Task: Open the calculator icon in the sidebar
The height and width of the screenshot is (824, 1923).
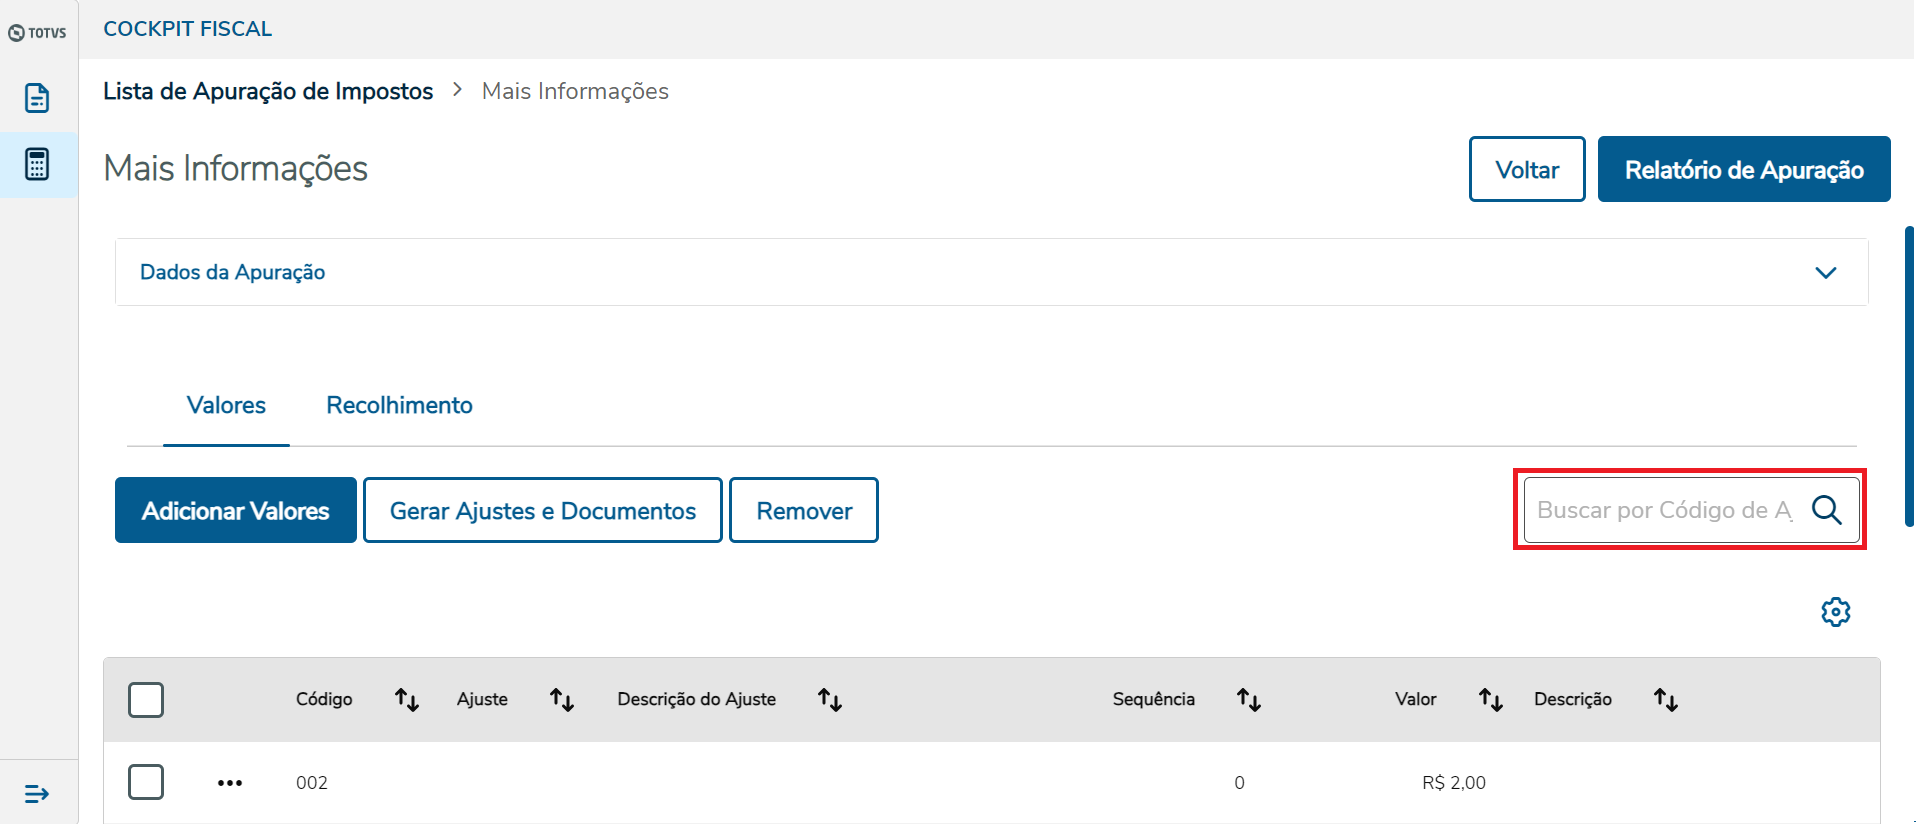Action: click(37, 164)
